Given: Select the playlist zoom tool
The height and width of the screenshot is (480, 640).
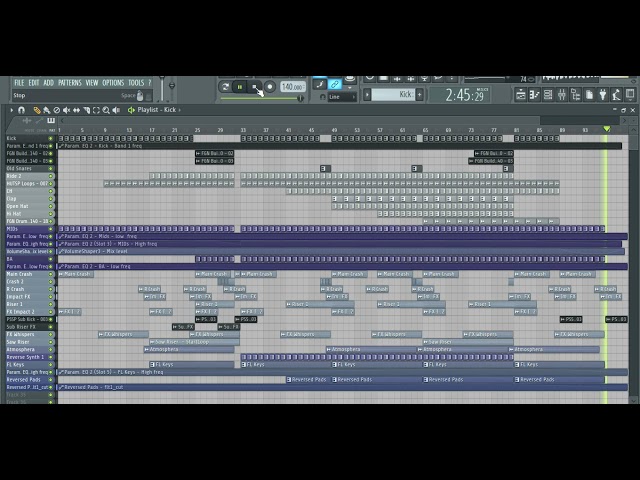Looking at the screenshot, I should click(106, 110).
